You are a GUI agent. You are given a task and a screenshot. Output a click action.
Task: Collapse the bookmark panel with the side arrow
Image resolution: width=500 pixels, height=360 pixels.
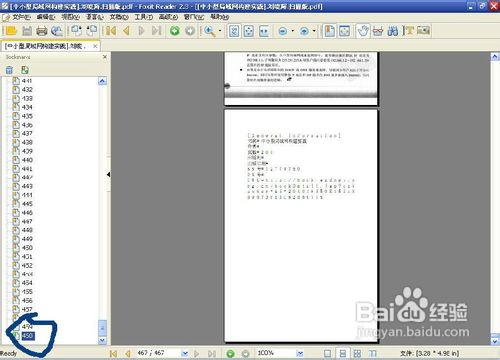click(x=109, y=174)
